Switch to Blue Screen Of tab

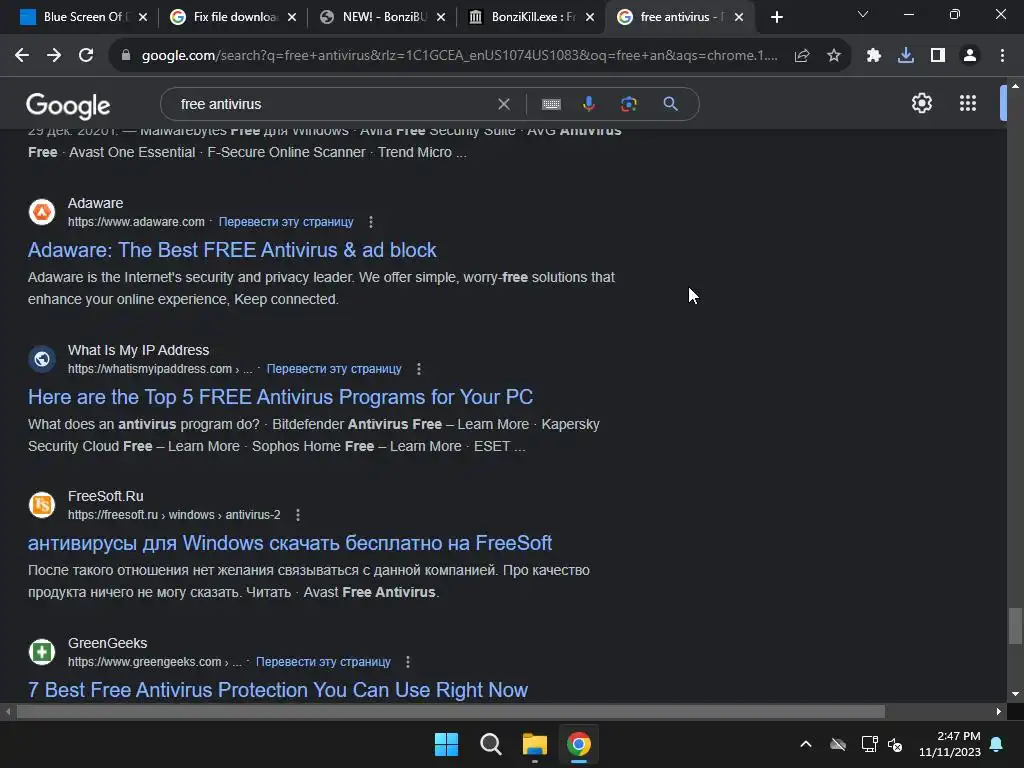click(x=82, y=17)
